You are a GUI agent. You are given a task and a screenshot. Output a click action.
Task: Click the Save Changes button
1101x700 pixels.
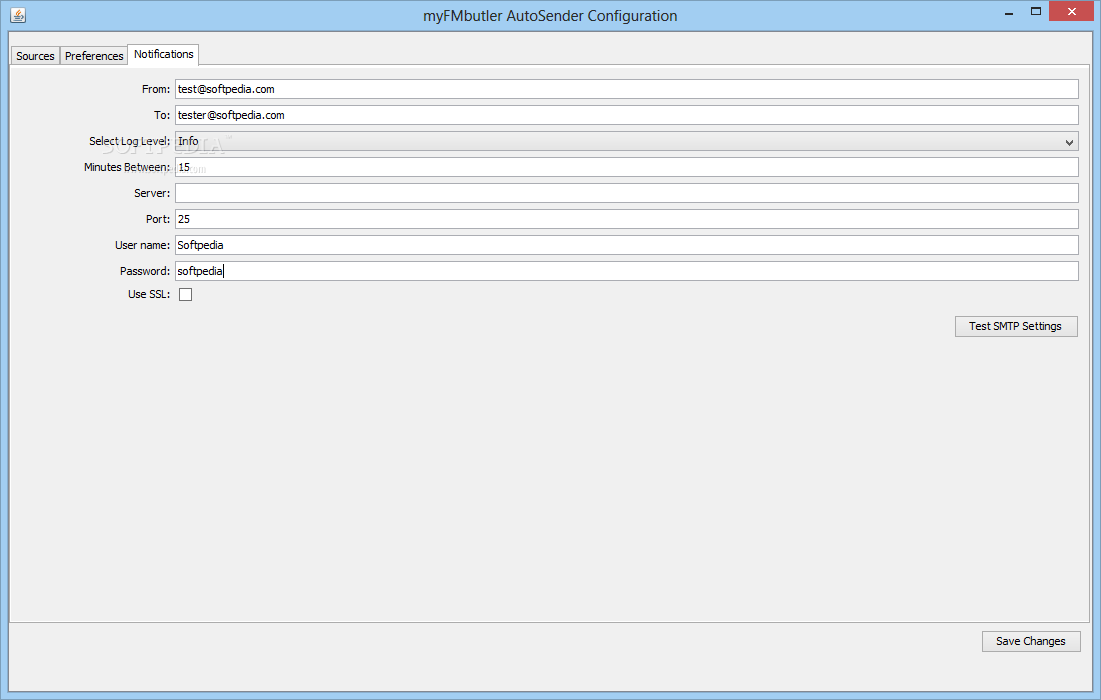(1031, 641)
